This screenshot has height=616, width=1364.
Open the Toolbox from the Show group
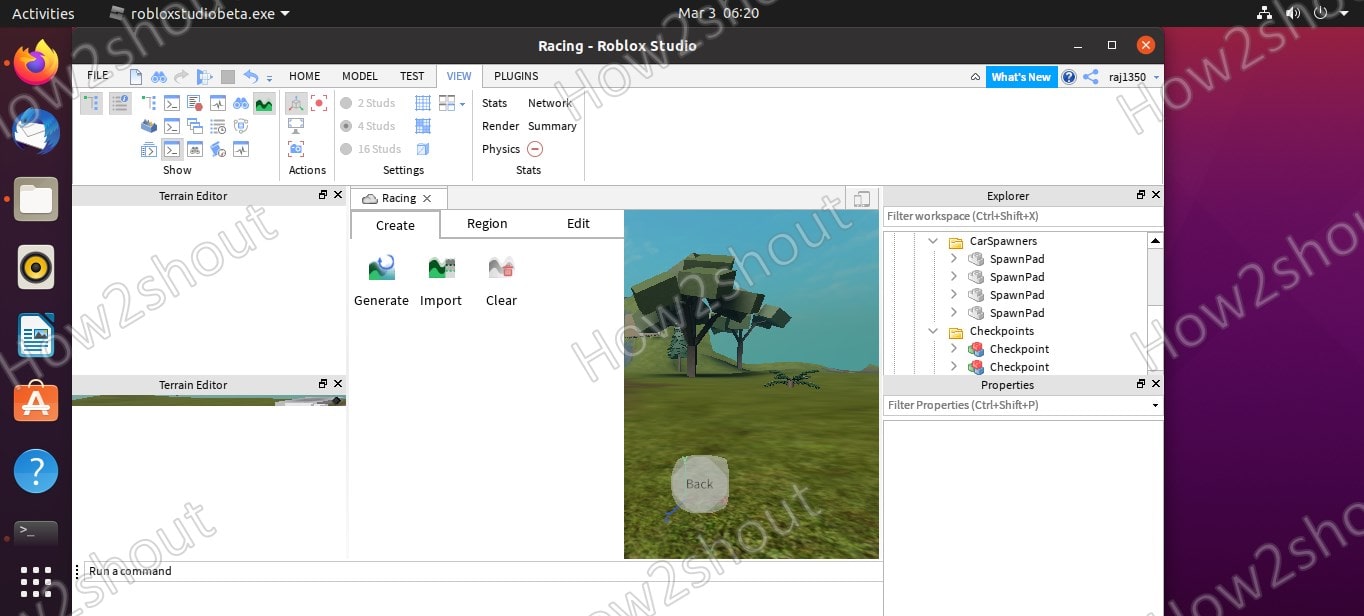[148, 126]
